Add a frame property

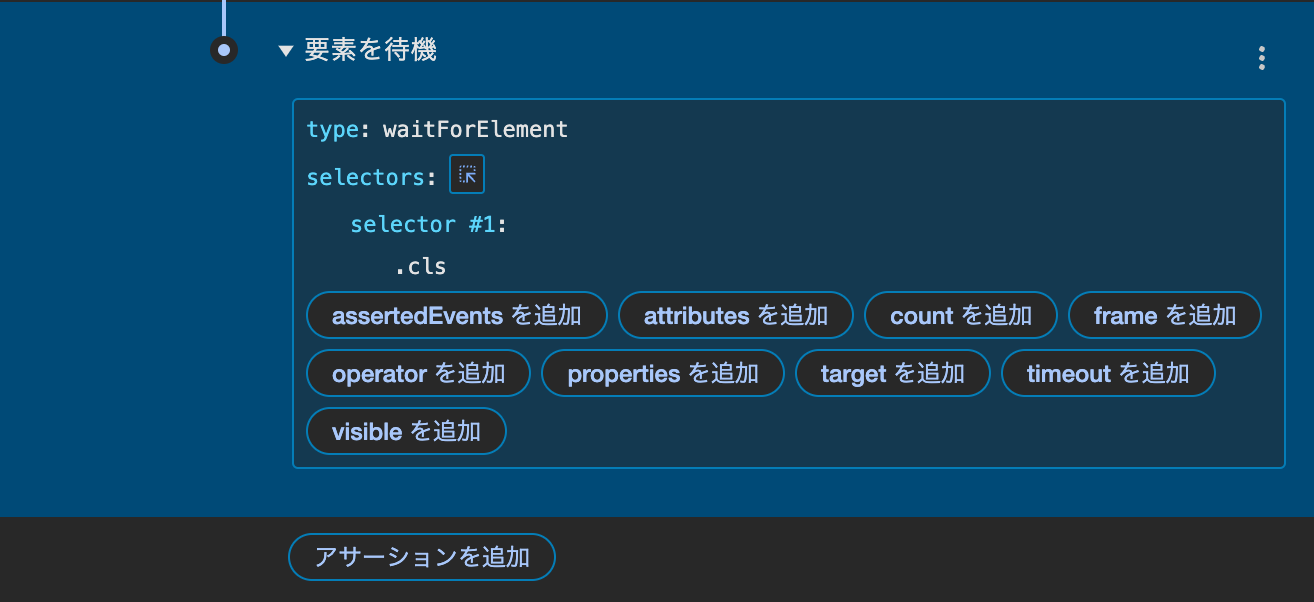click(1164, 316)
